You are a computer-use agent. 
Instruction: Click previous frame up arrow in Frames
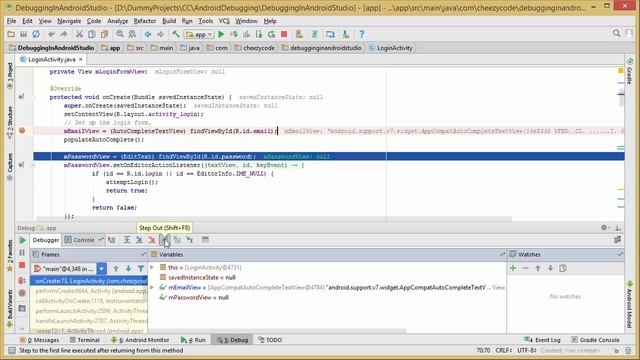point(116,269)
